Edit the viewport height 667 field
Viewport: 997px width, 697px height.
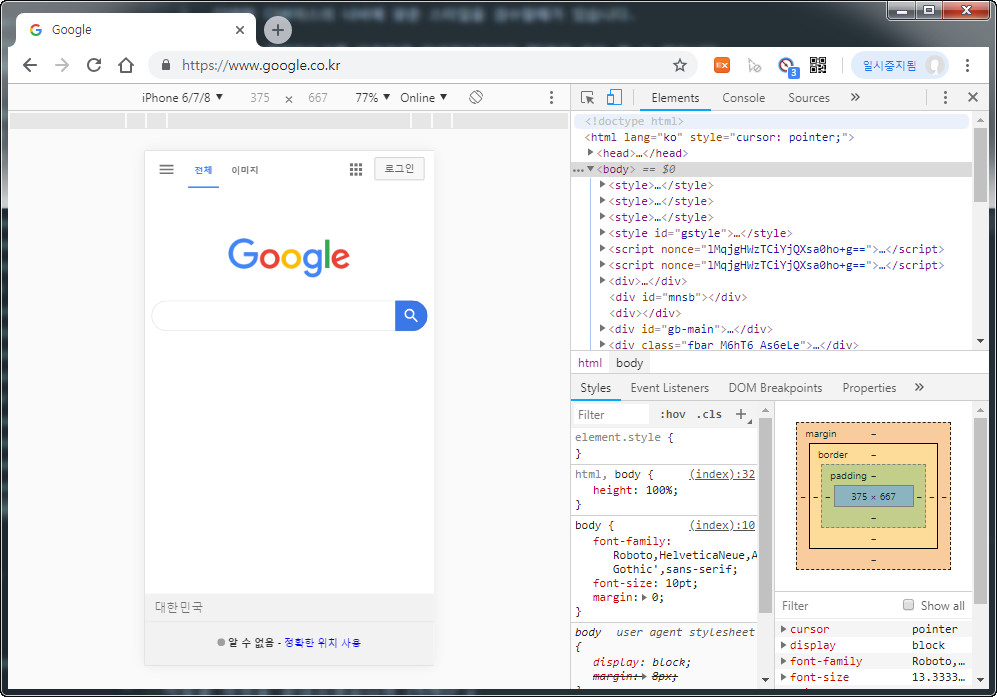tap(318, 97)
